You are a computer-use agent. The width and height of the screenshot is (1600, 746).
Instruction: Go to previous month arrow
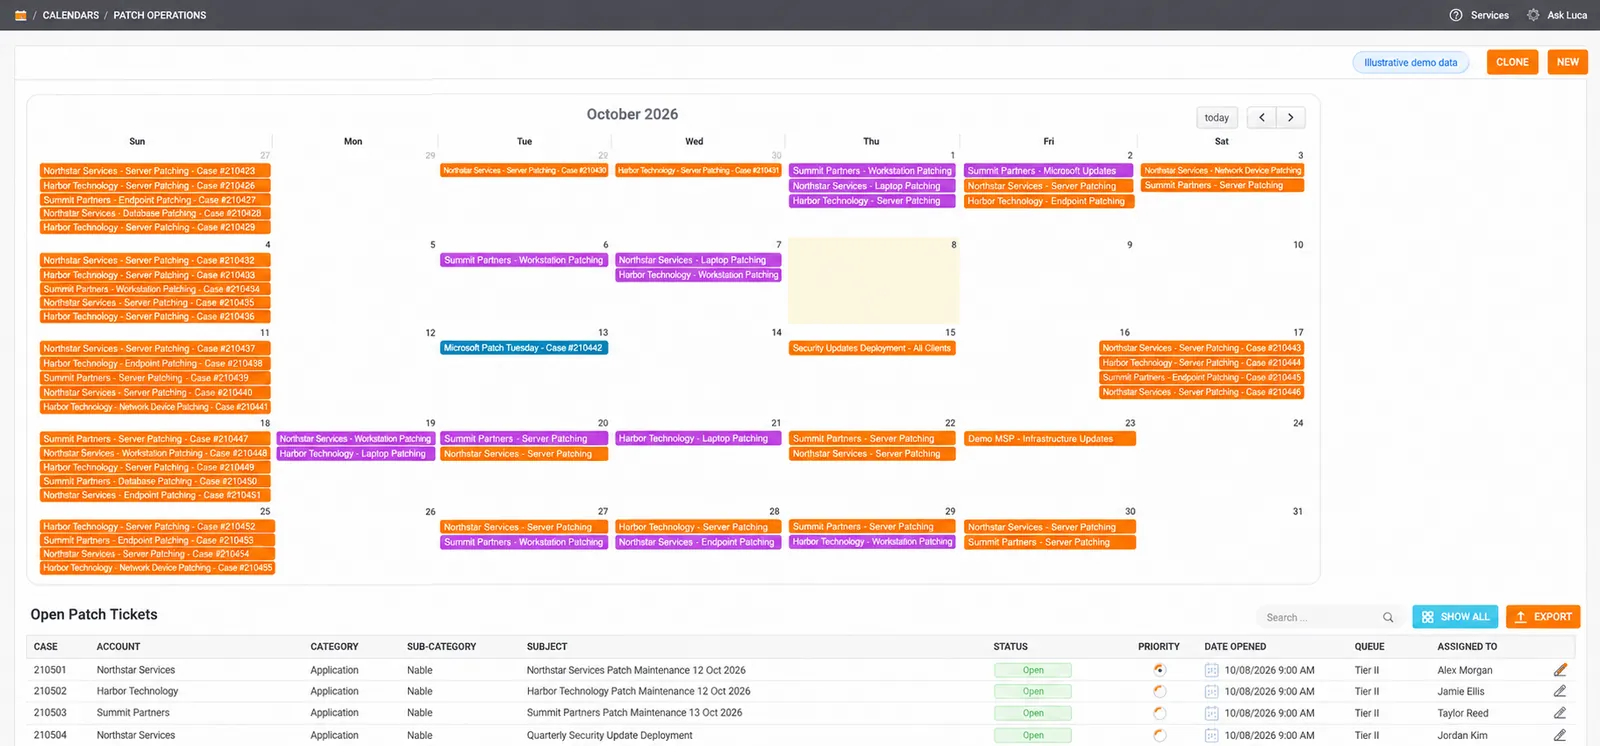[x=1262, y=117]
